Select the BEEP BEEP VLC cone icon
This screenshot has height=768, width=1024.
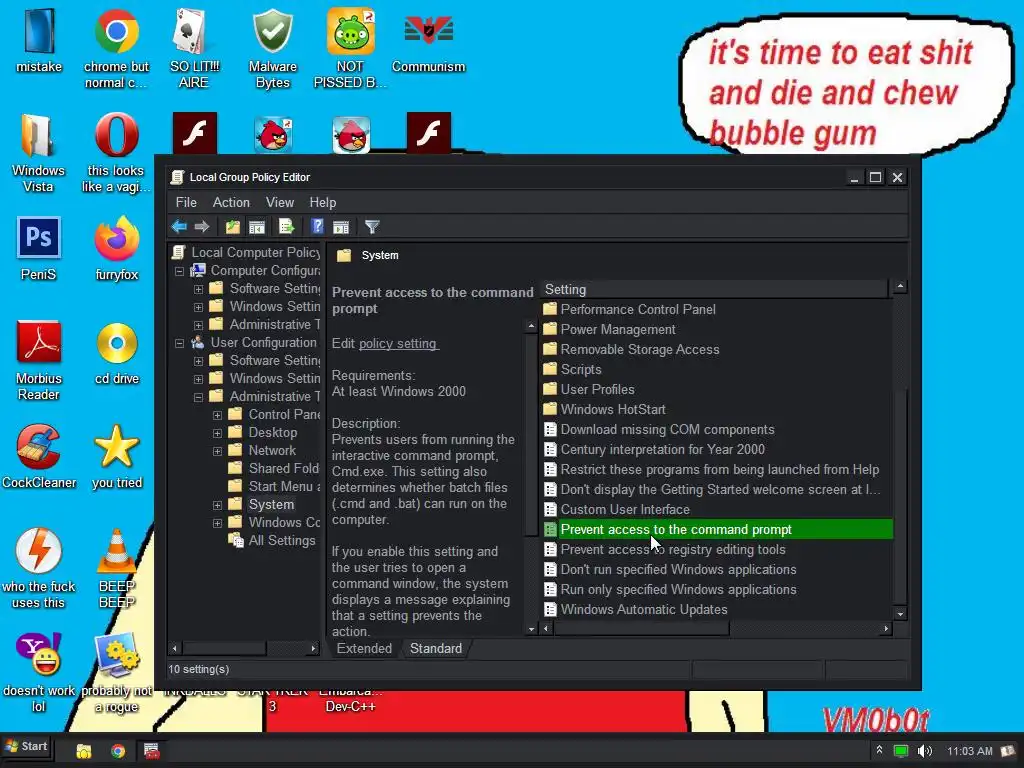(x=117, y=568)
